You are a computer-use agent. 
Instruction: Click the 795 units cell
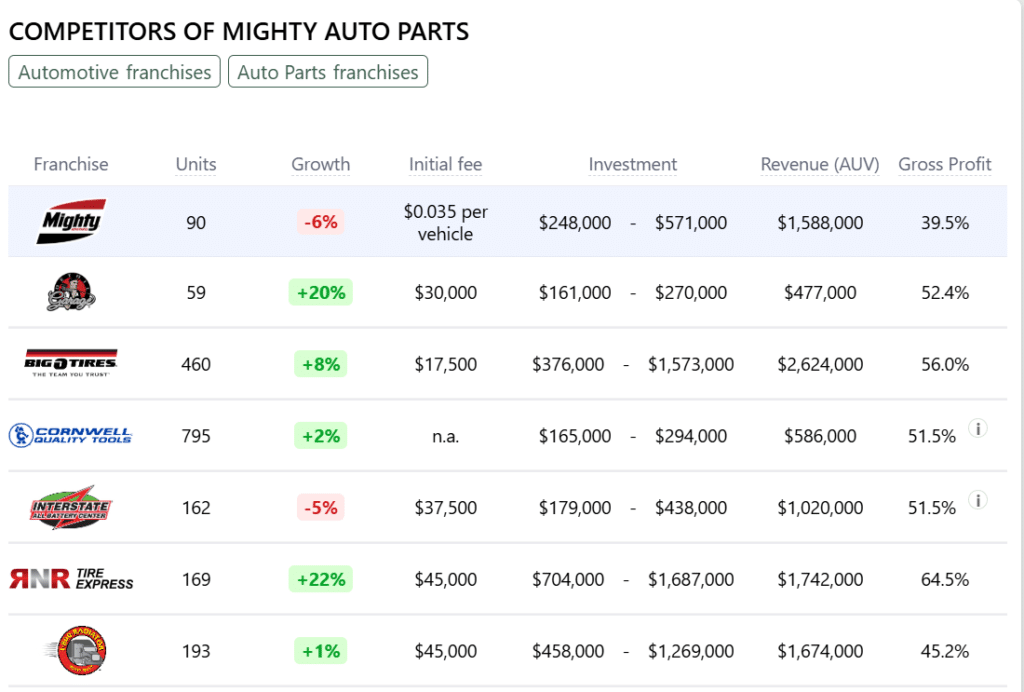196,436
